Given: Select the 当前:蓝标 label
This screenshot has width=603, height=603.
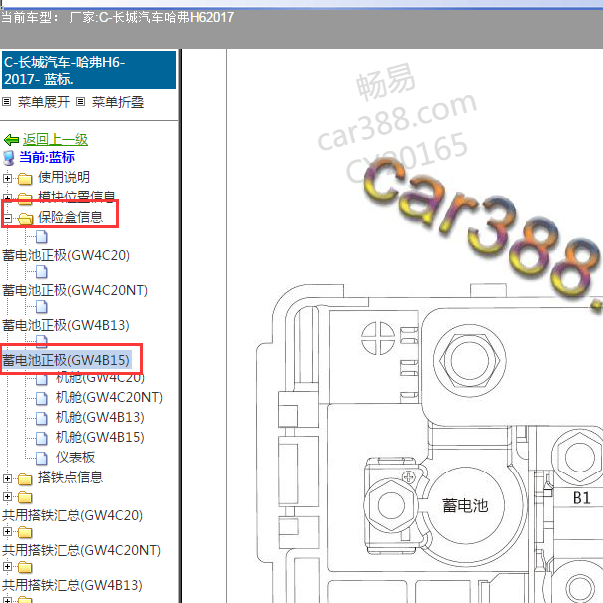Looking at the screenshot, I should click(x=47, y=157).
